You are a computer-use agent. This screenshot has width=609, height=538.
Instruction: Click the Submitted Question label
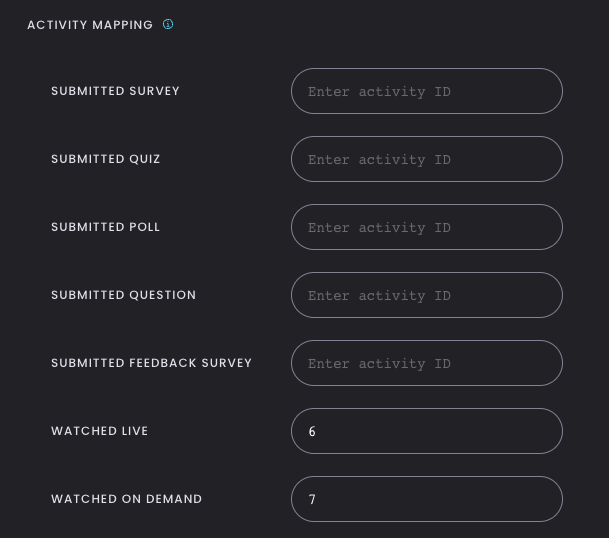coord(124,295)
